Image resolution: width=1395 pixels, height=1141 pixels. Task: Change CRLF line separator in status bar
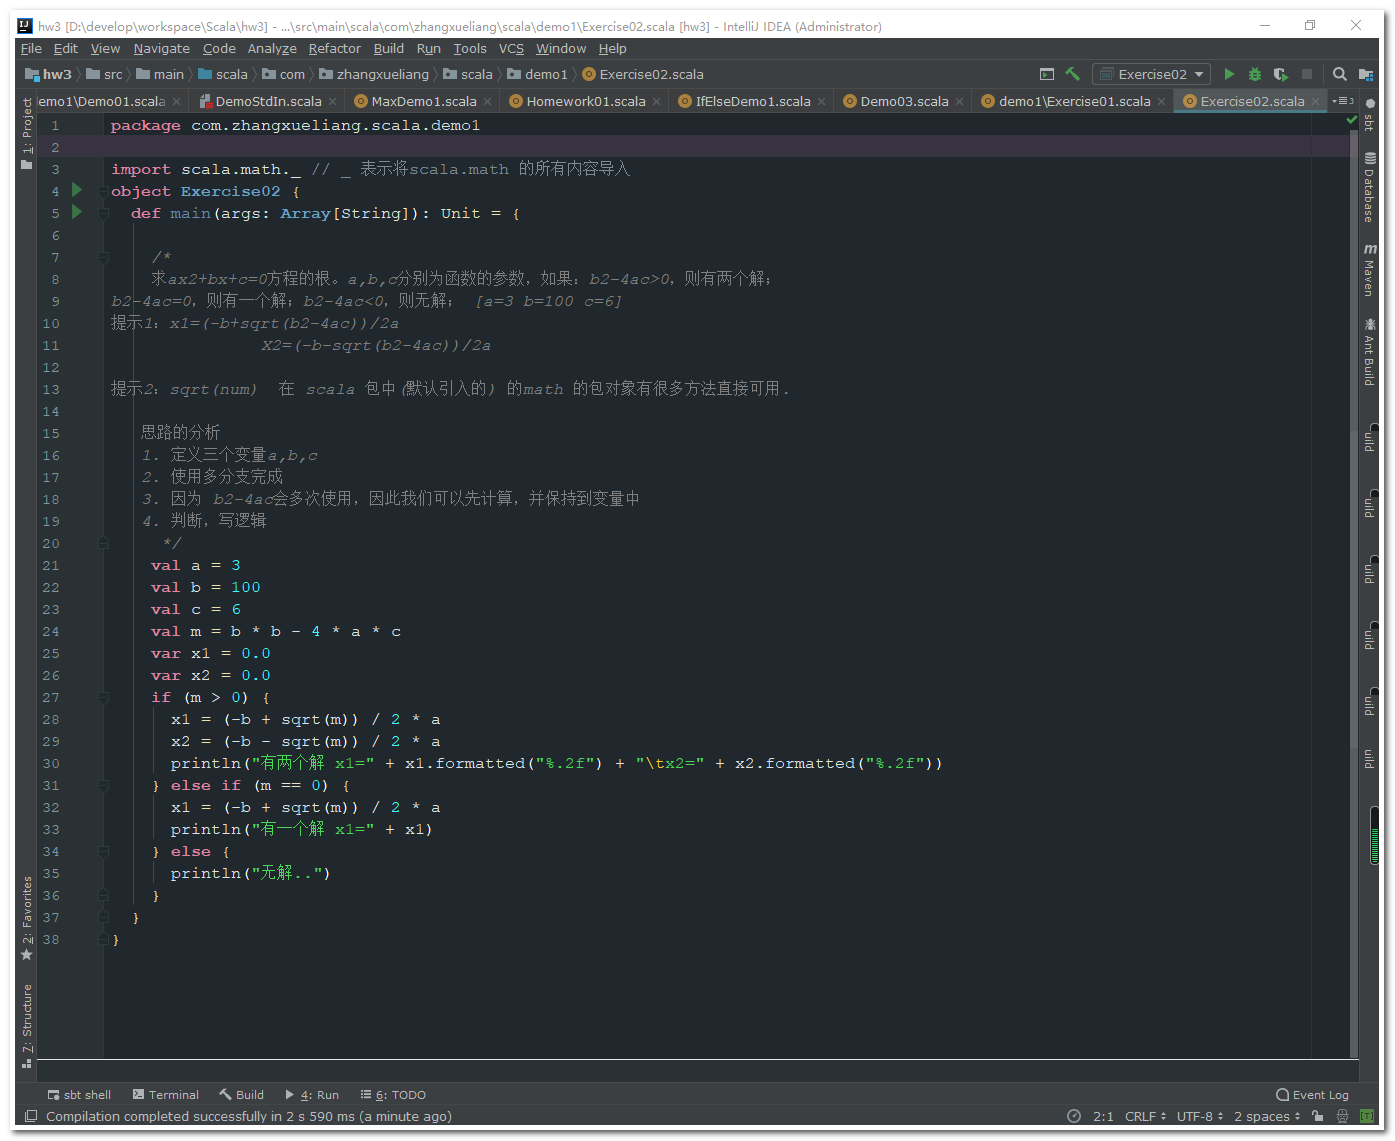(x=1145, y=1116)
